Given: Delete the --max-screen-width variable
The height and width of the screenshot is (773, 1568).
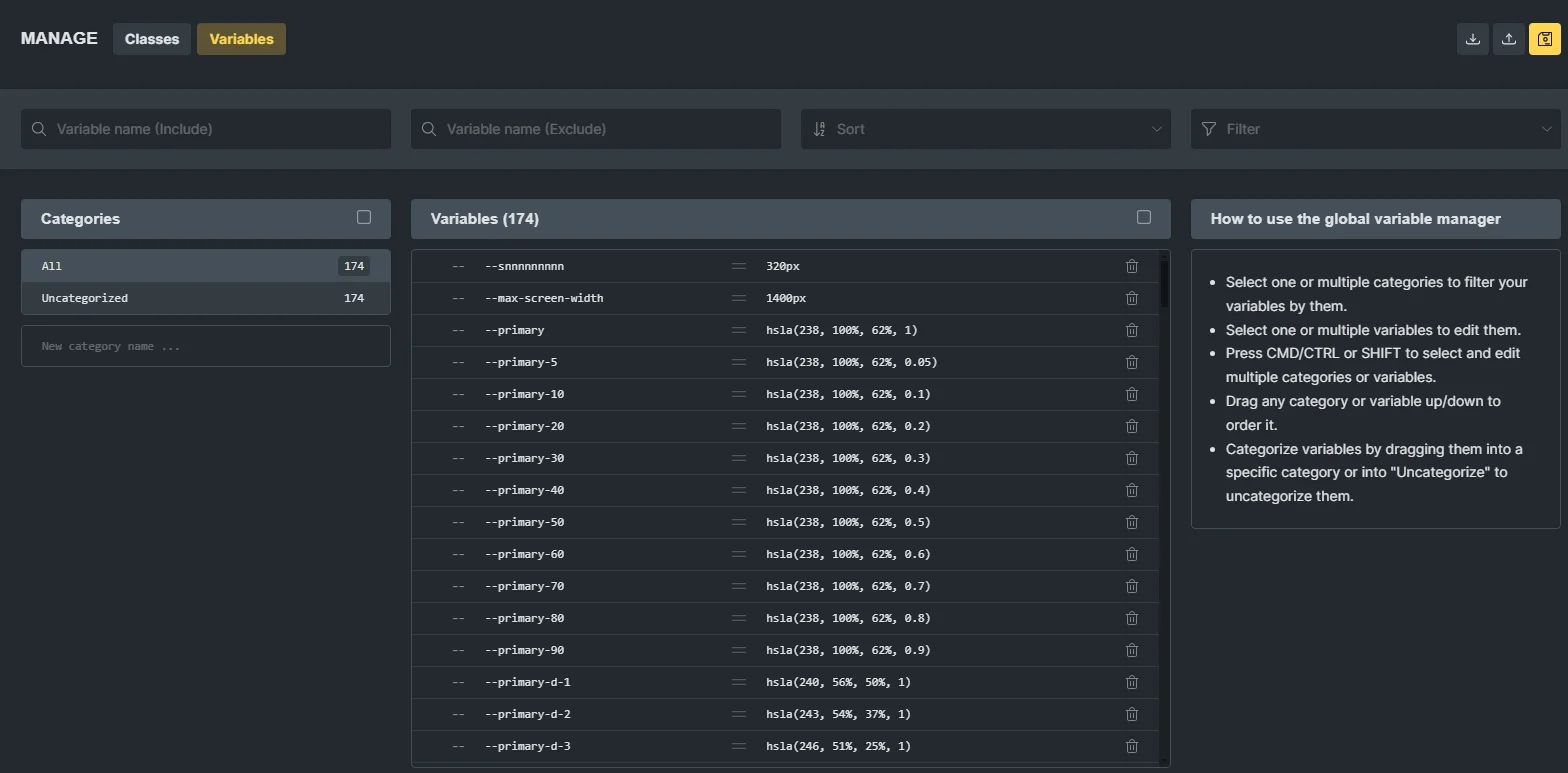Looking at the screenshot, I should point(1131,298).
